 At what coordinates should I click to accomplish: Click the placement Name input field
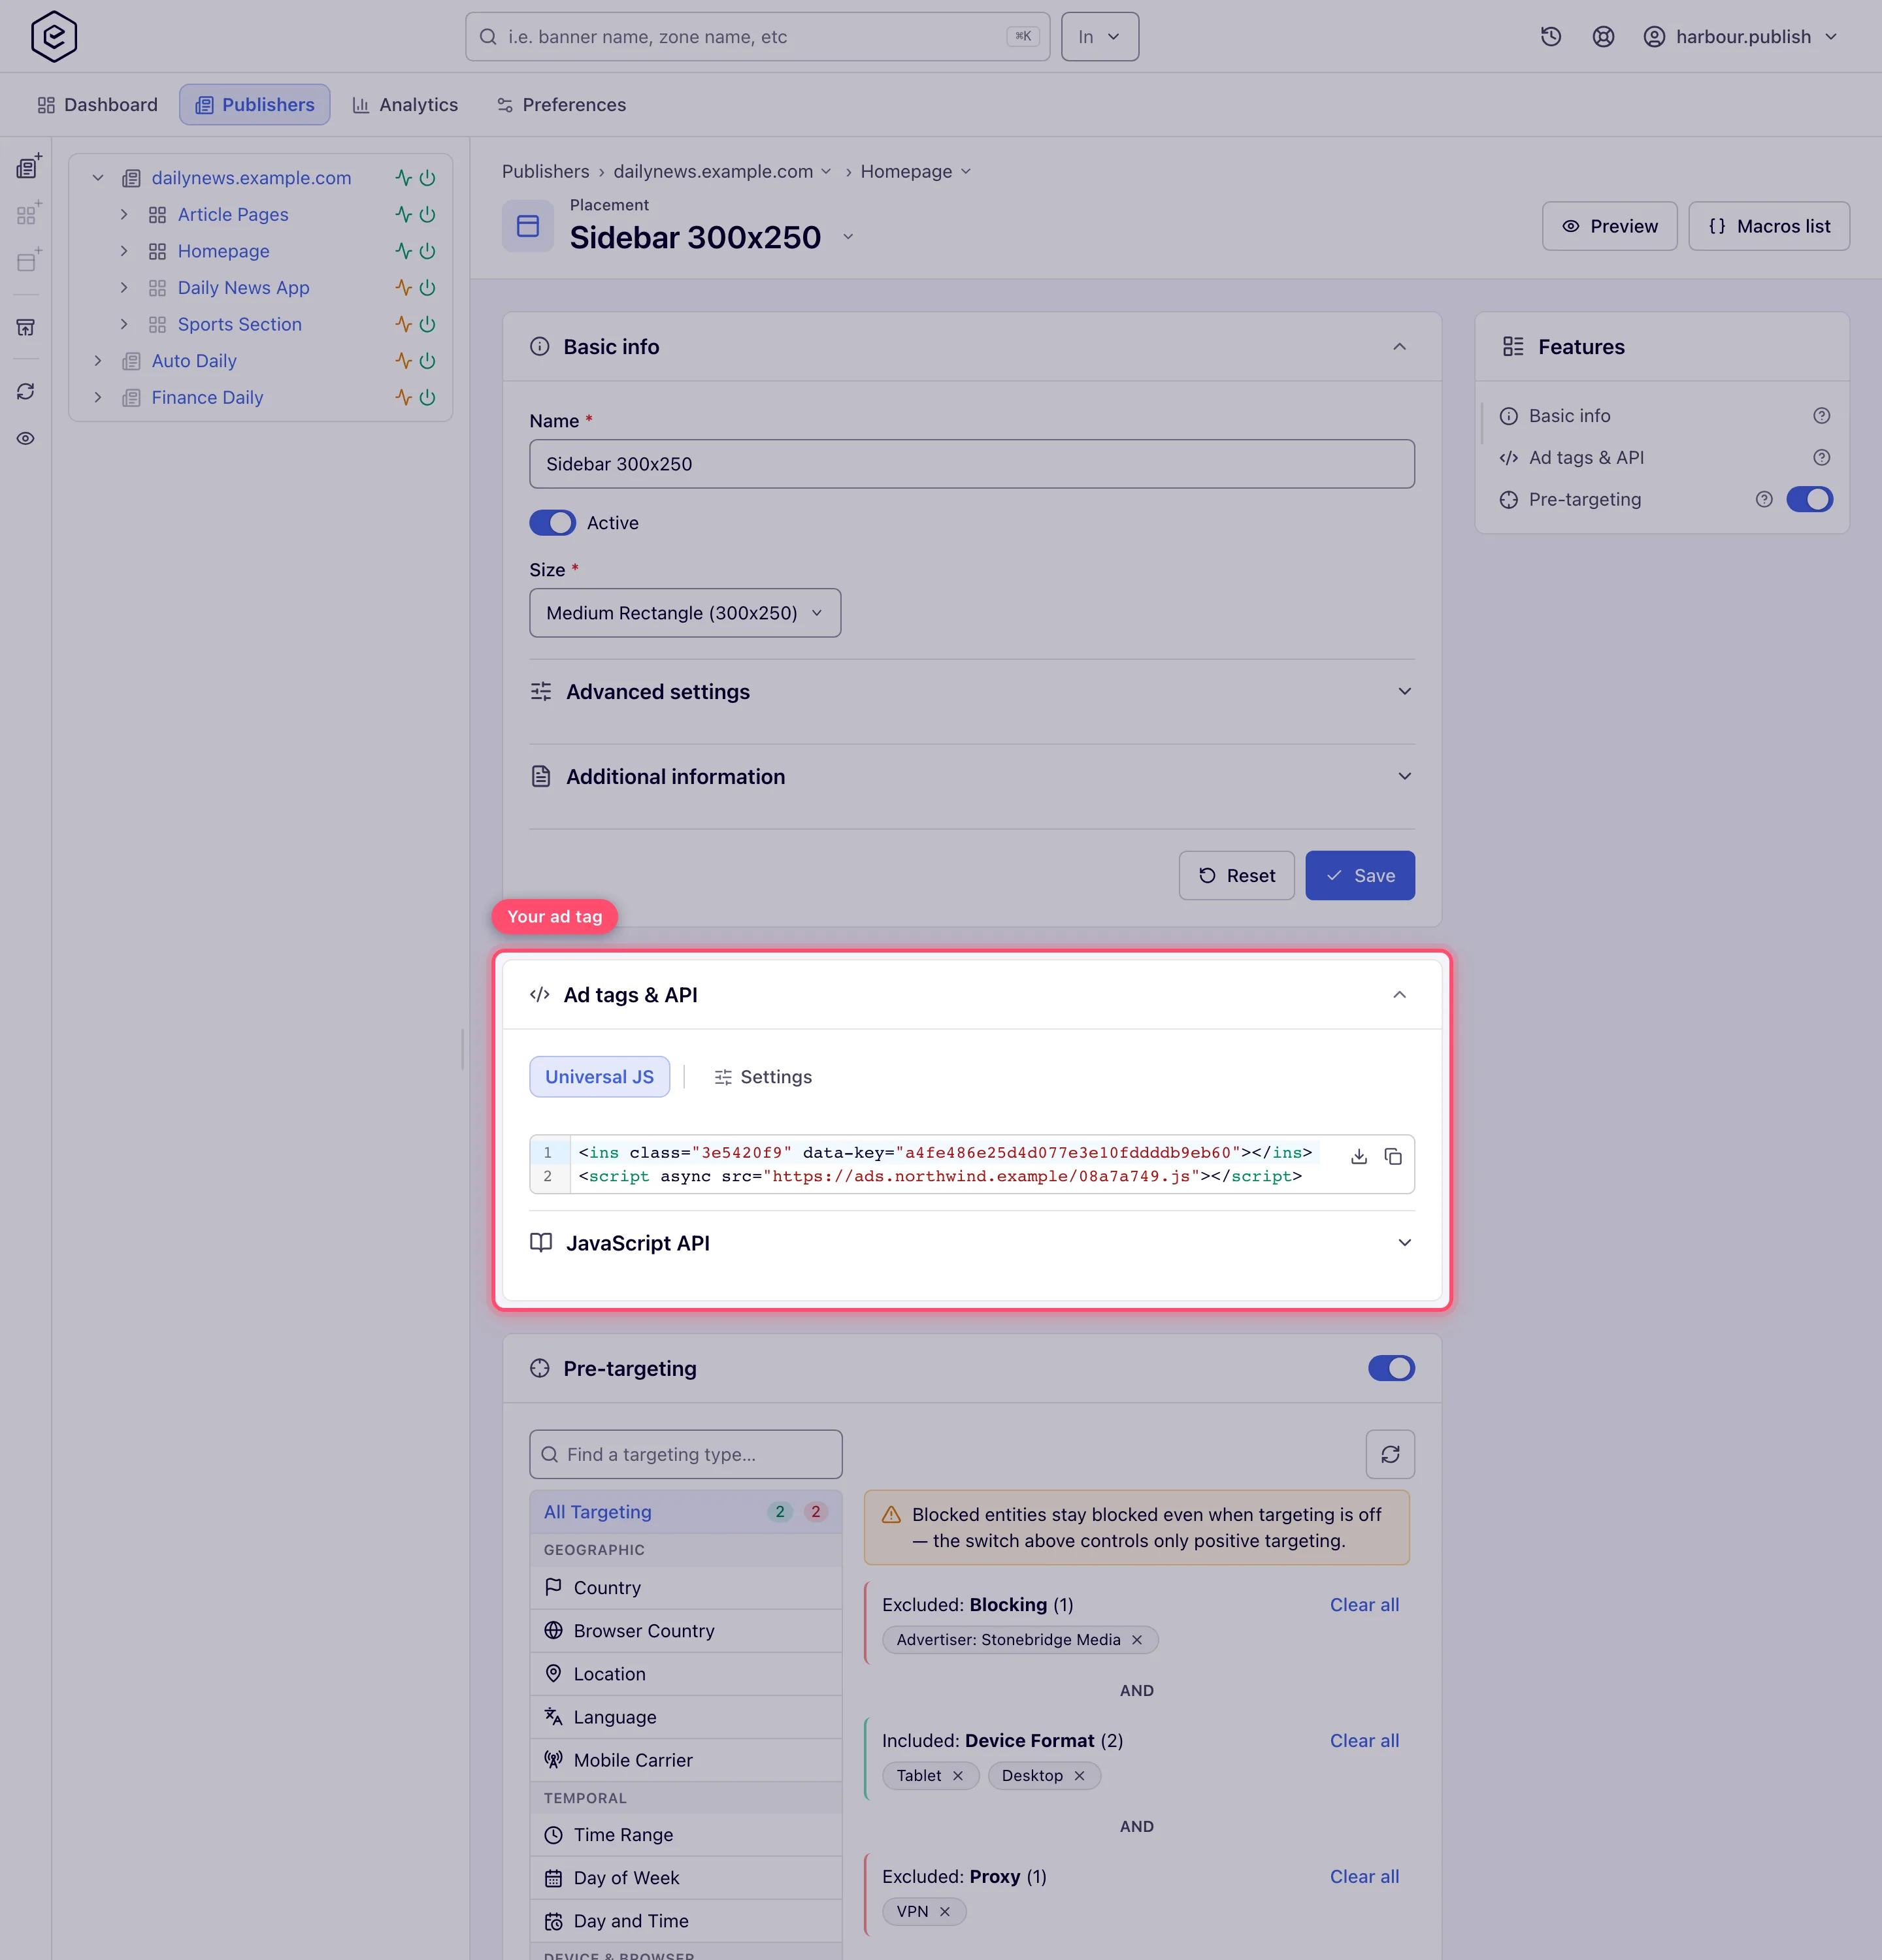[x=972, y=464]
